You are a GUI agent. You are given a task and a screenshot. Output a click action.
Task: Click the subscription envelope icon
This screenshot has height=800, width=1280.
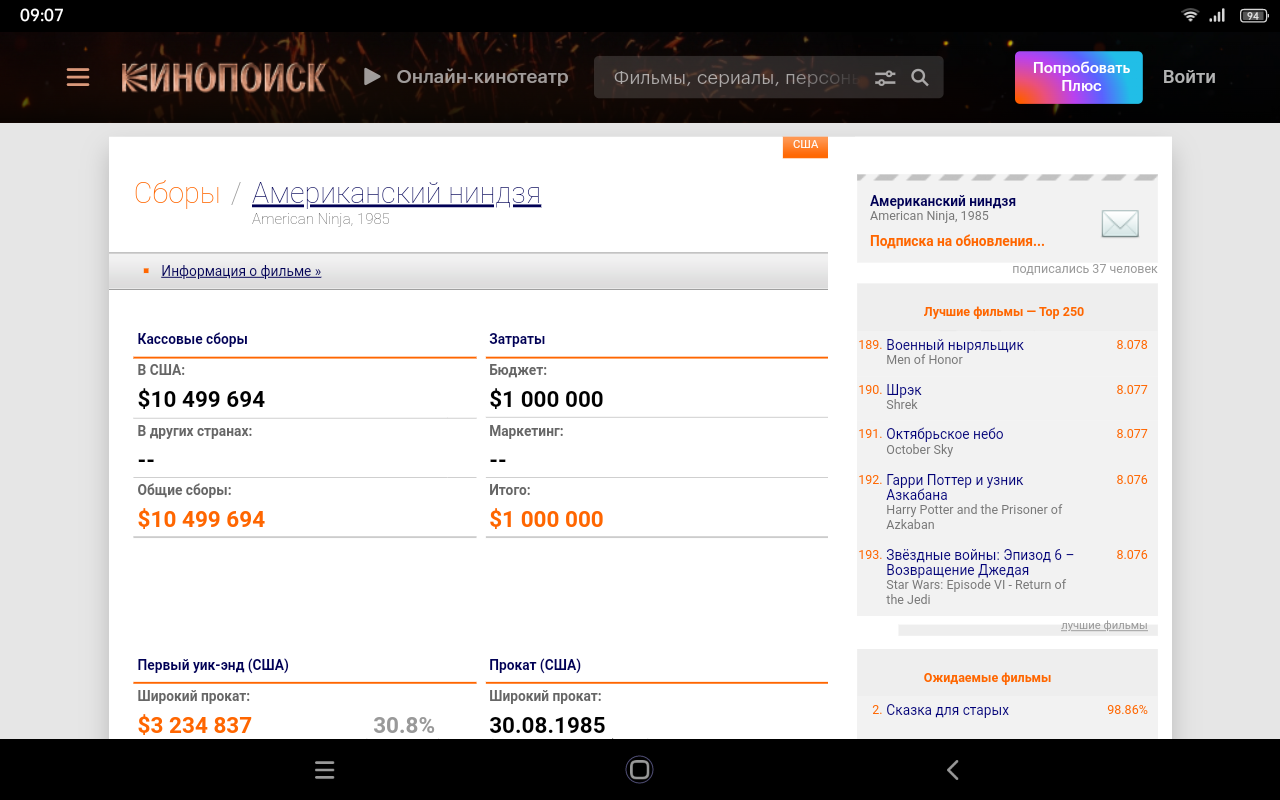point(1120,224)
